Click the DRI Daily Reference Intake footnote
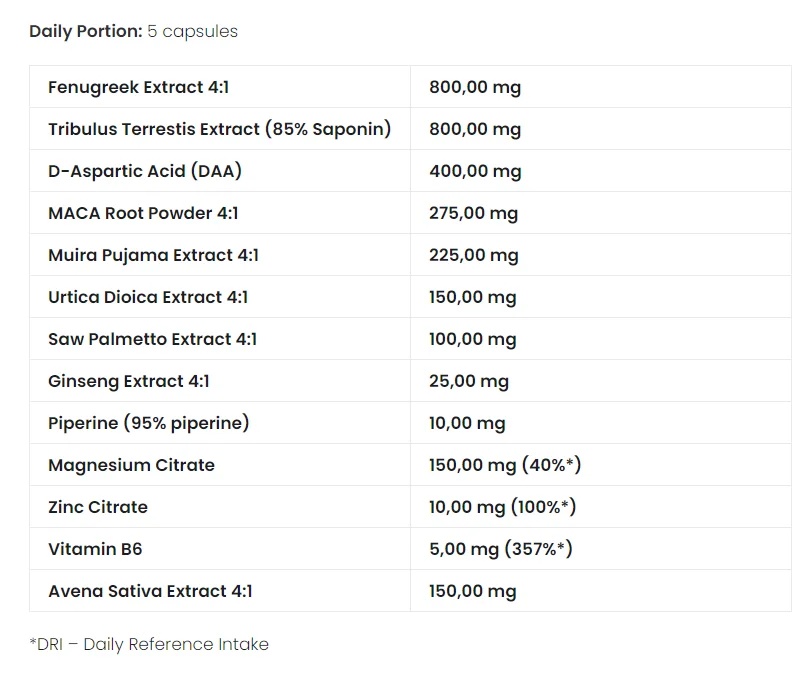 (x=149, y=644)
